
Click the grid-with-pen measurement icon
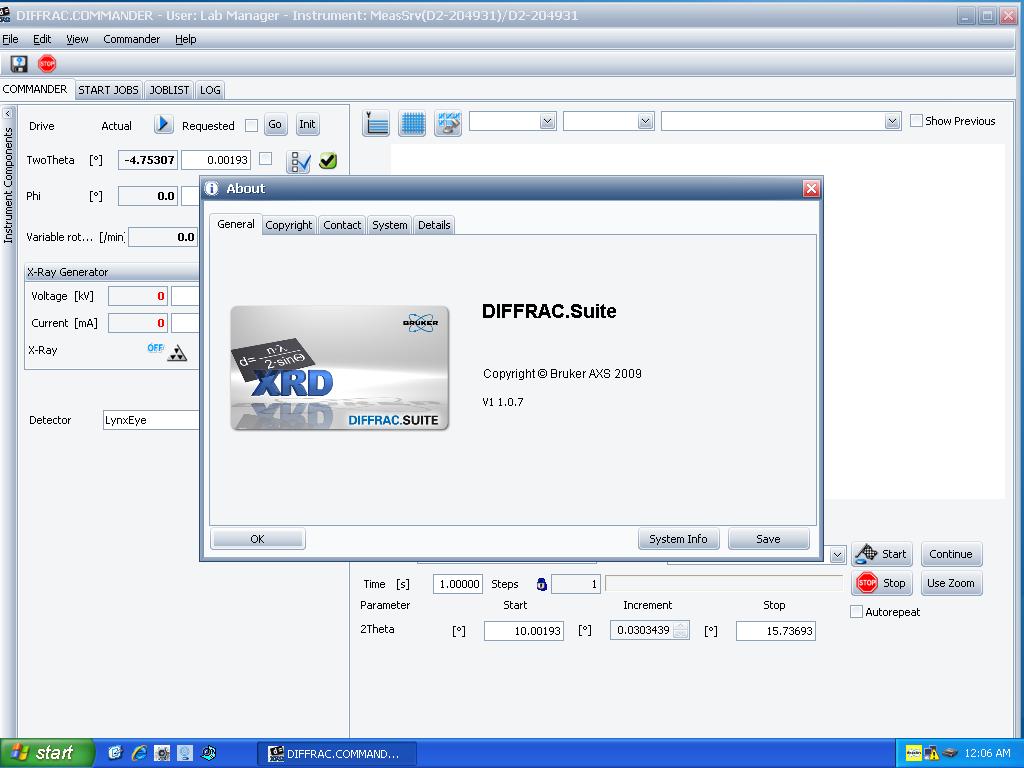[x=447, y=122]
